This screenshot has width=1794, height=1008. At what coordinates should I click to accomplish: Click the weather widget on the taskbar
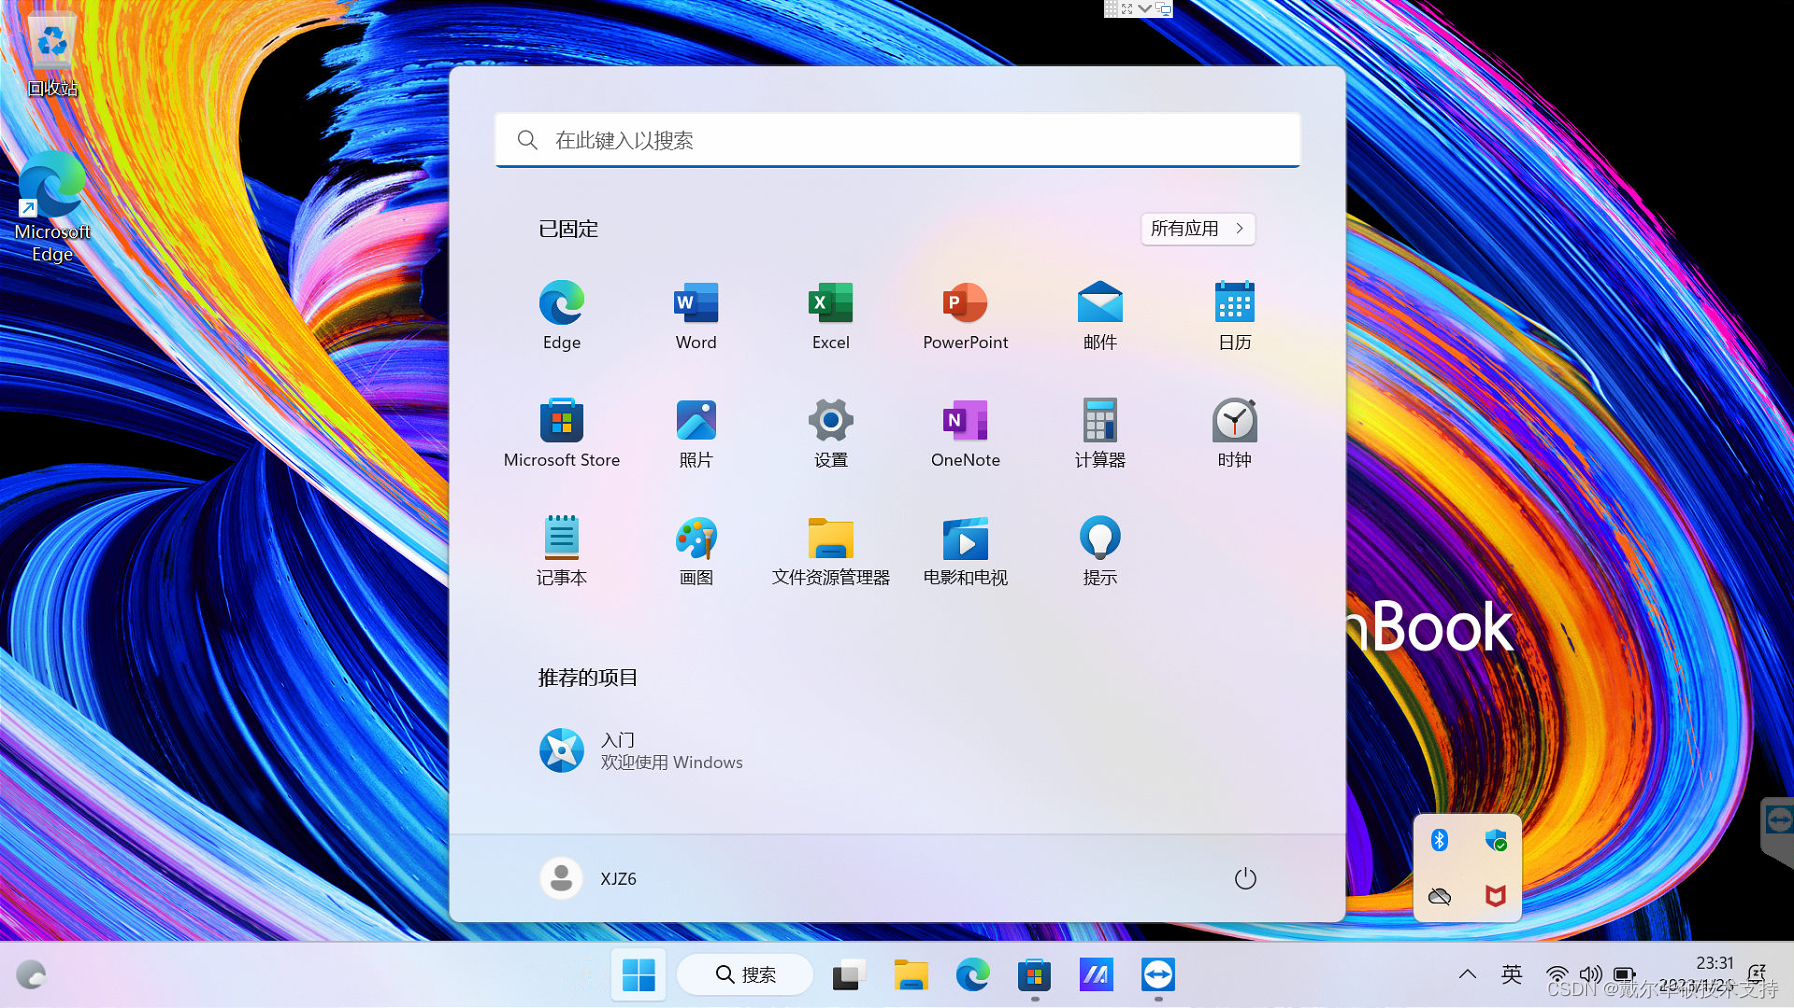click(x=31, y=974)
